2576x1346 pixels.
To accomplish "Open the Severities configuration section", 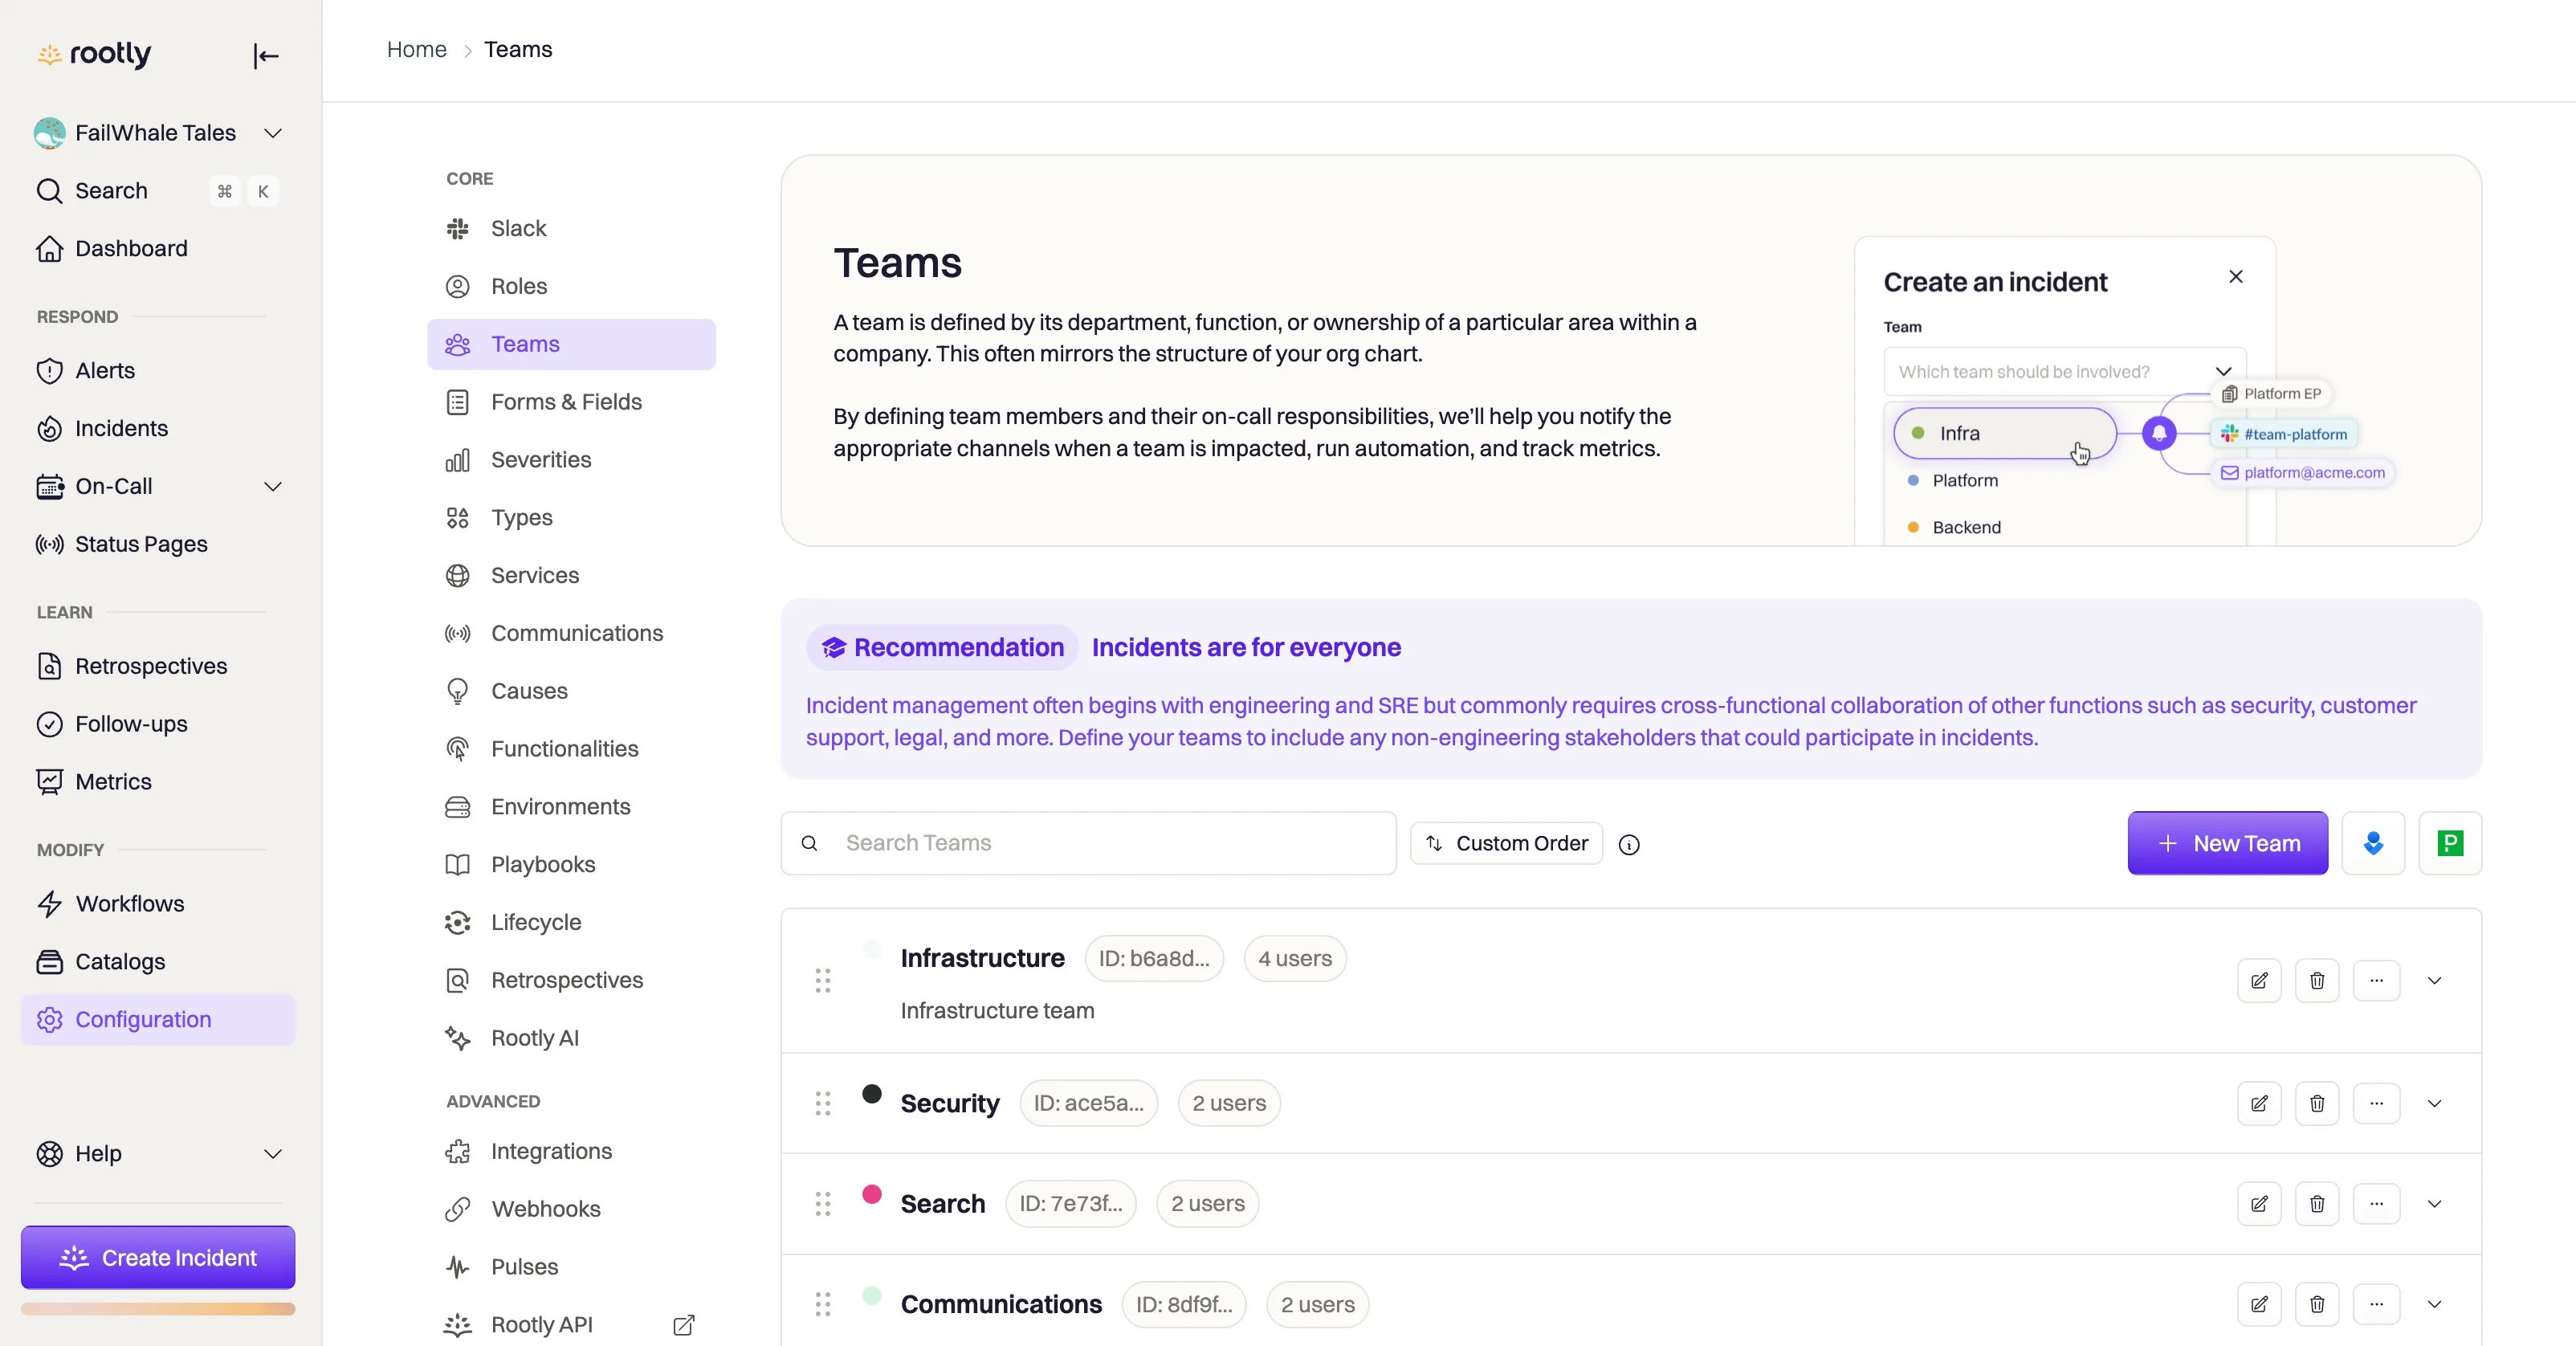I will point(541,460).
